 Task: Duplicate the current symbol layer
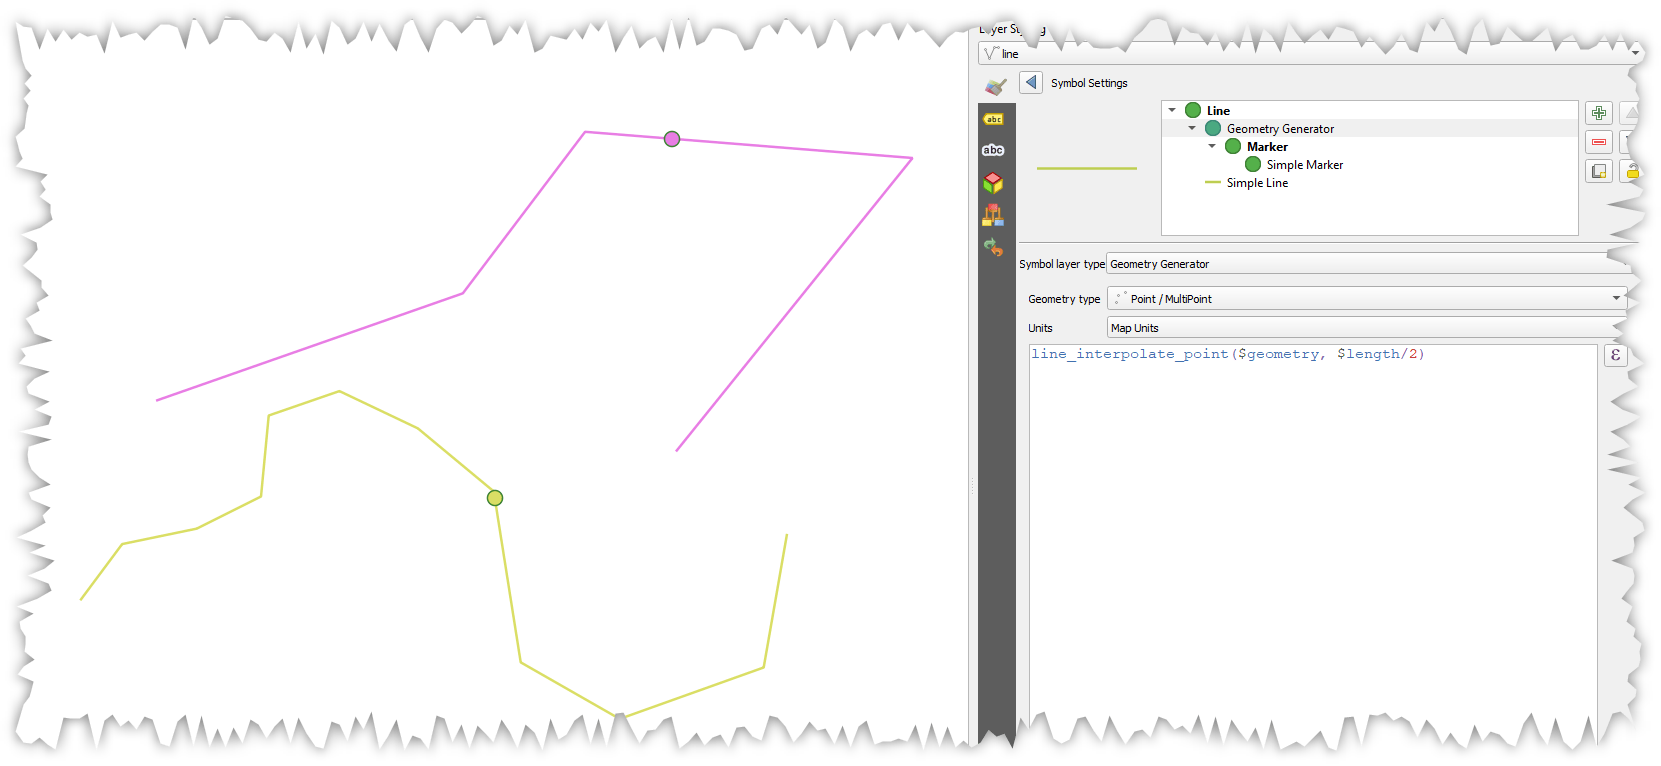(x=1599, y=171)
